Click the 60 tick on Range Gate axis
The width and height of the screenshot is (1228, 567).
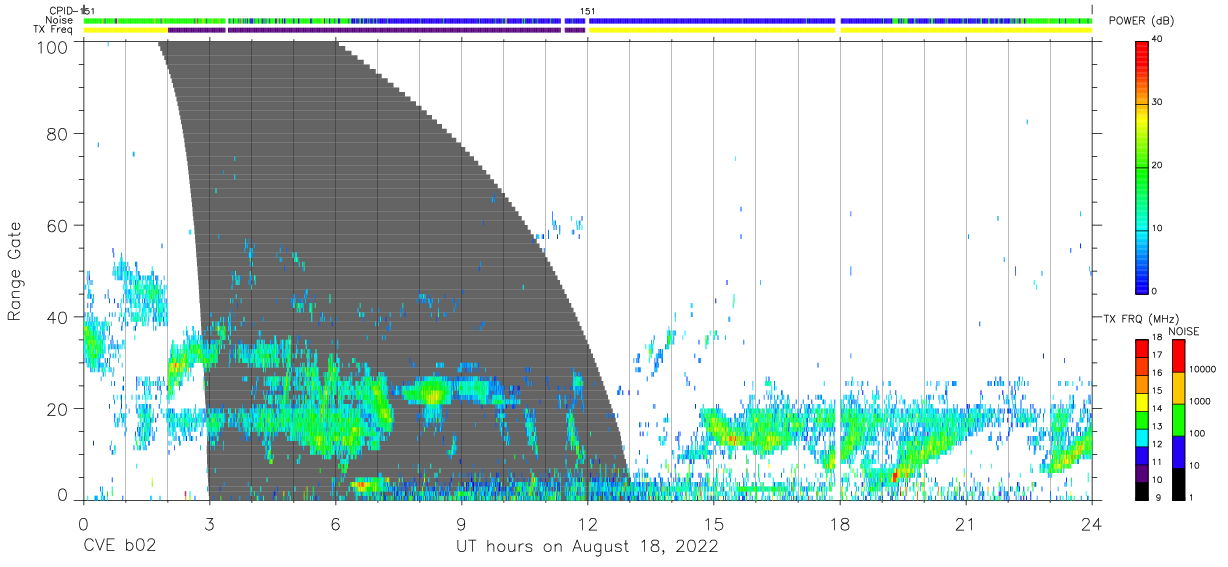(57, 225)
